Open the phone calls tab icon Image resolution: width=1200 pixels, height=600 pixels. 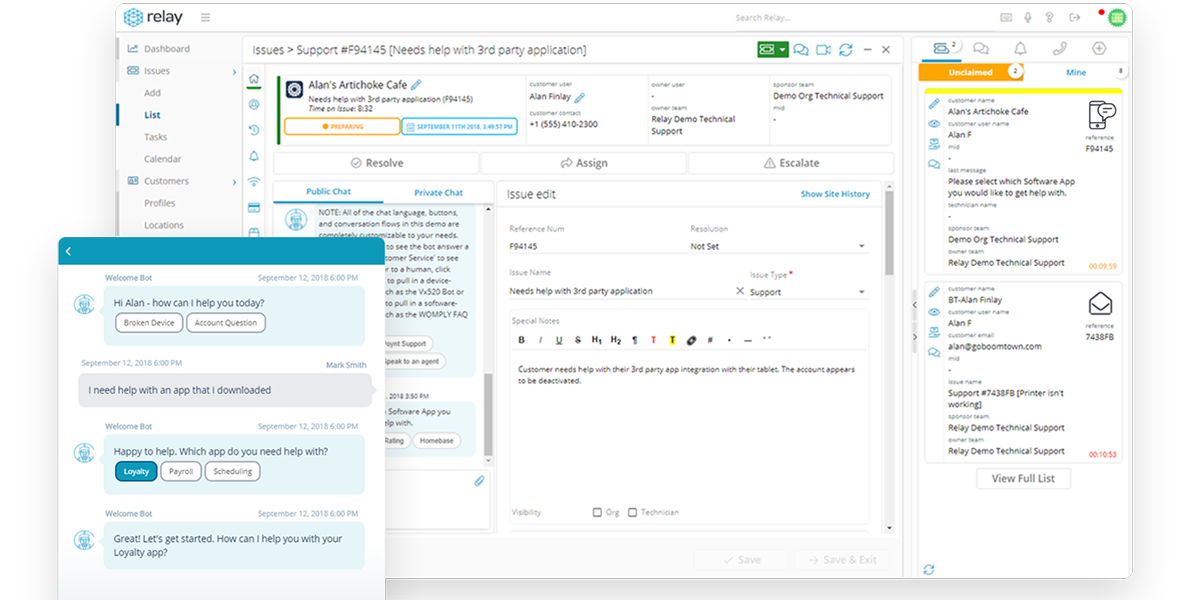click(x=1059, y=48)
